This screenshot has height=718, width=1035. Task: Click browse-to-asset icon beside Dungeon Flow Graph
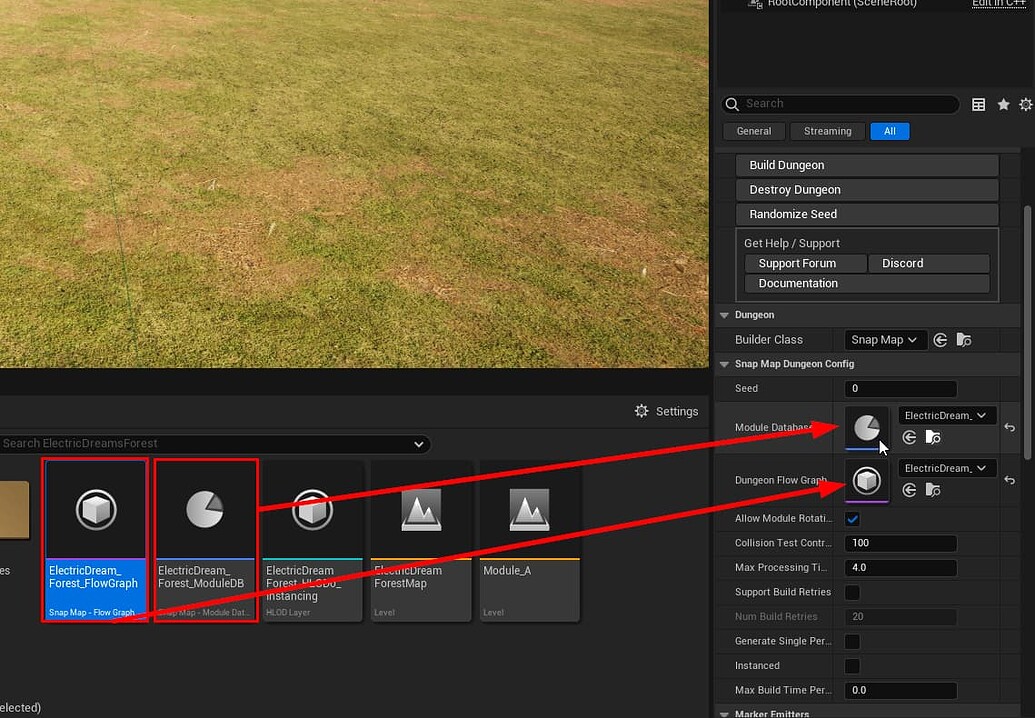[x=933, y=490]
